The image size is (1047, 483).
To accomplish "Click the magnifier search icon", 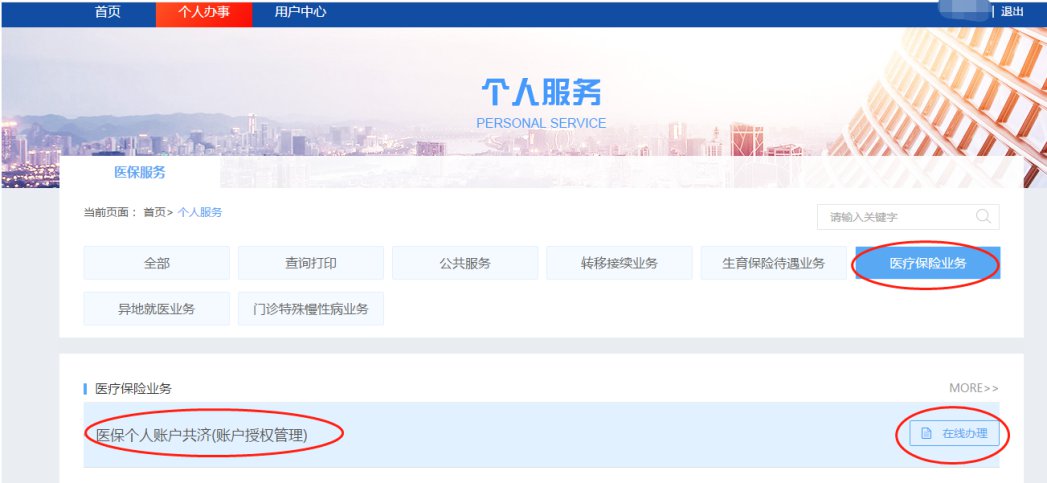I will point(983,216).
